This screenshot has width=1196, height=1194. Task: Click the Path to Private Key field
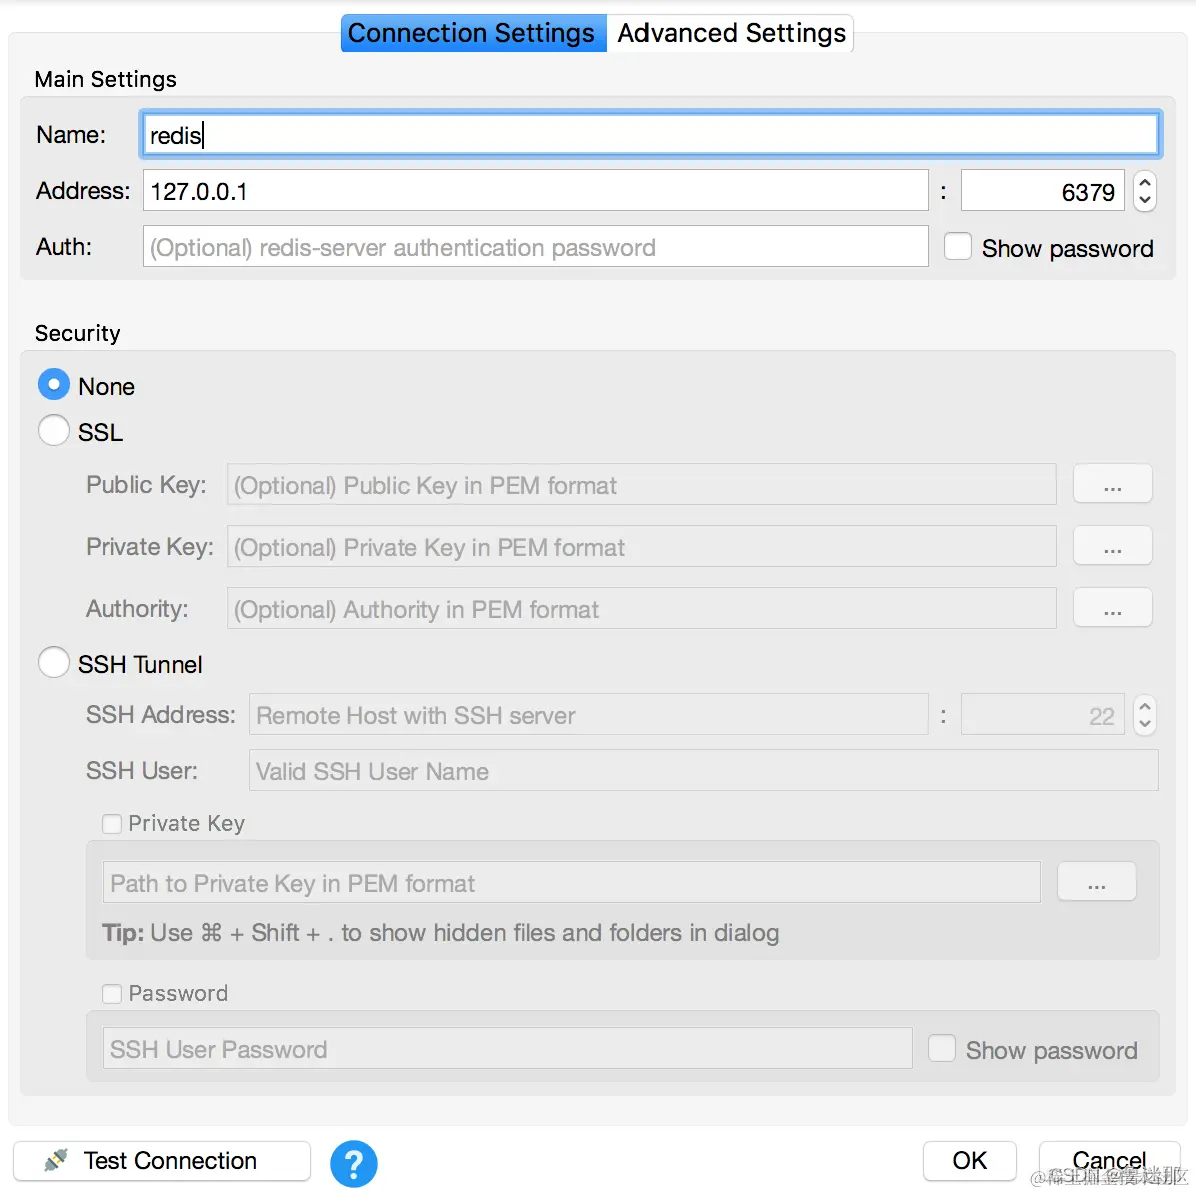tap(571, 882)
